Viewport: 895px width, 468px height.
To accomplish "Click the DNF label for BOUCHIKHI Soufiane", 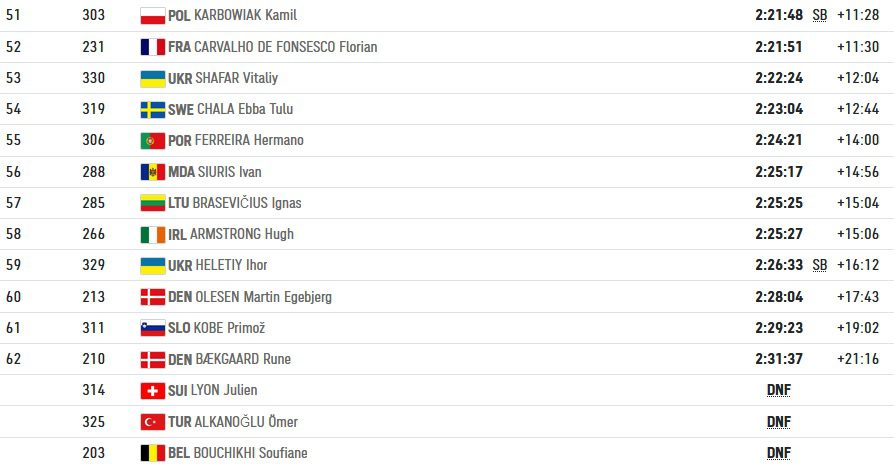I will click(x=779, y=453).
